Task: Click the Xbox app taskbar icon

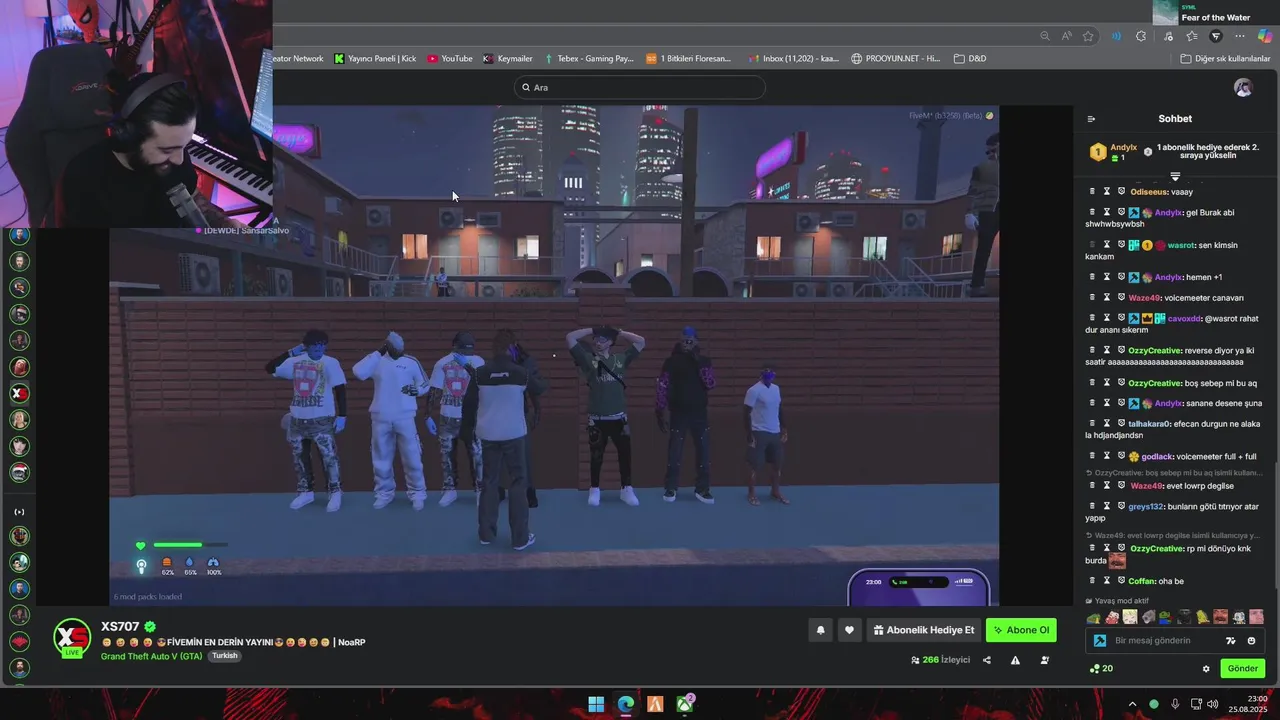Action: pyautogui.click(x=685, y=704)
